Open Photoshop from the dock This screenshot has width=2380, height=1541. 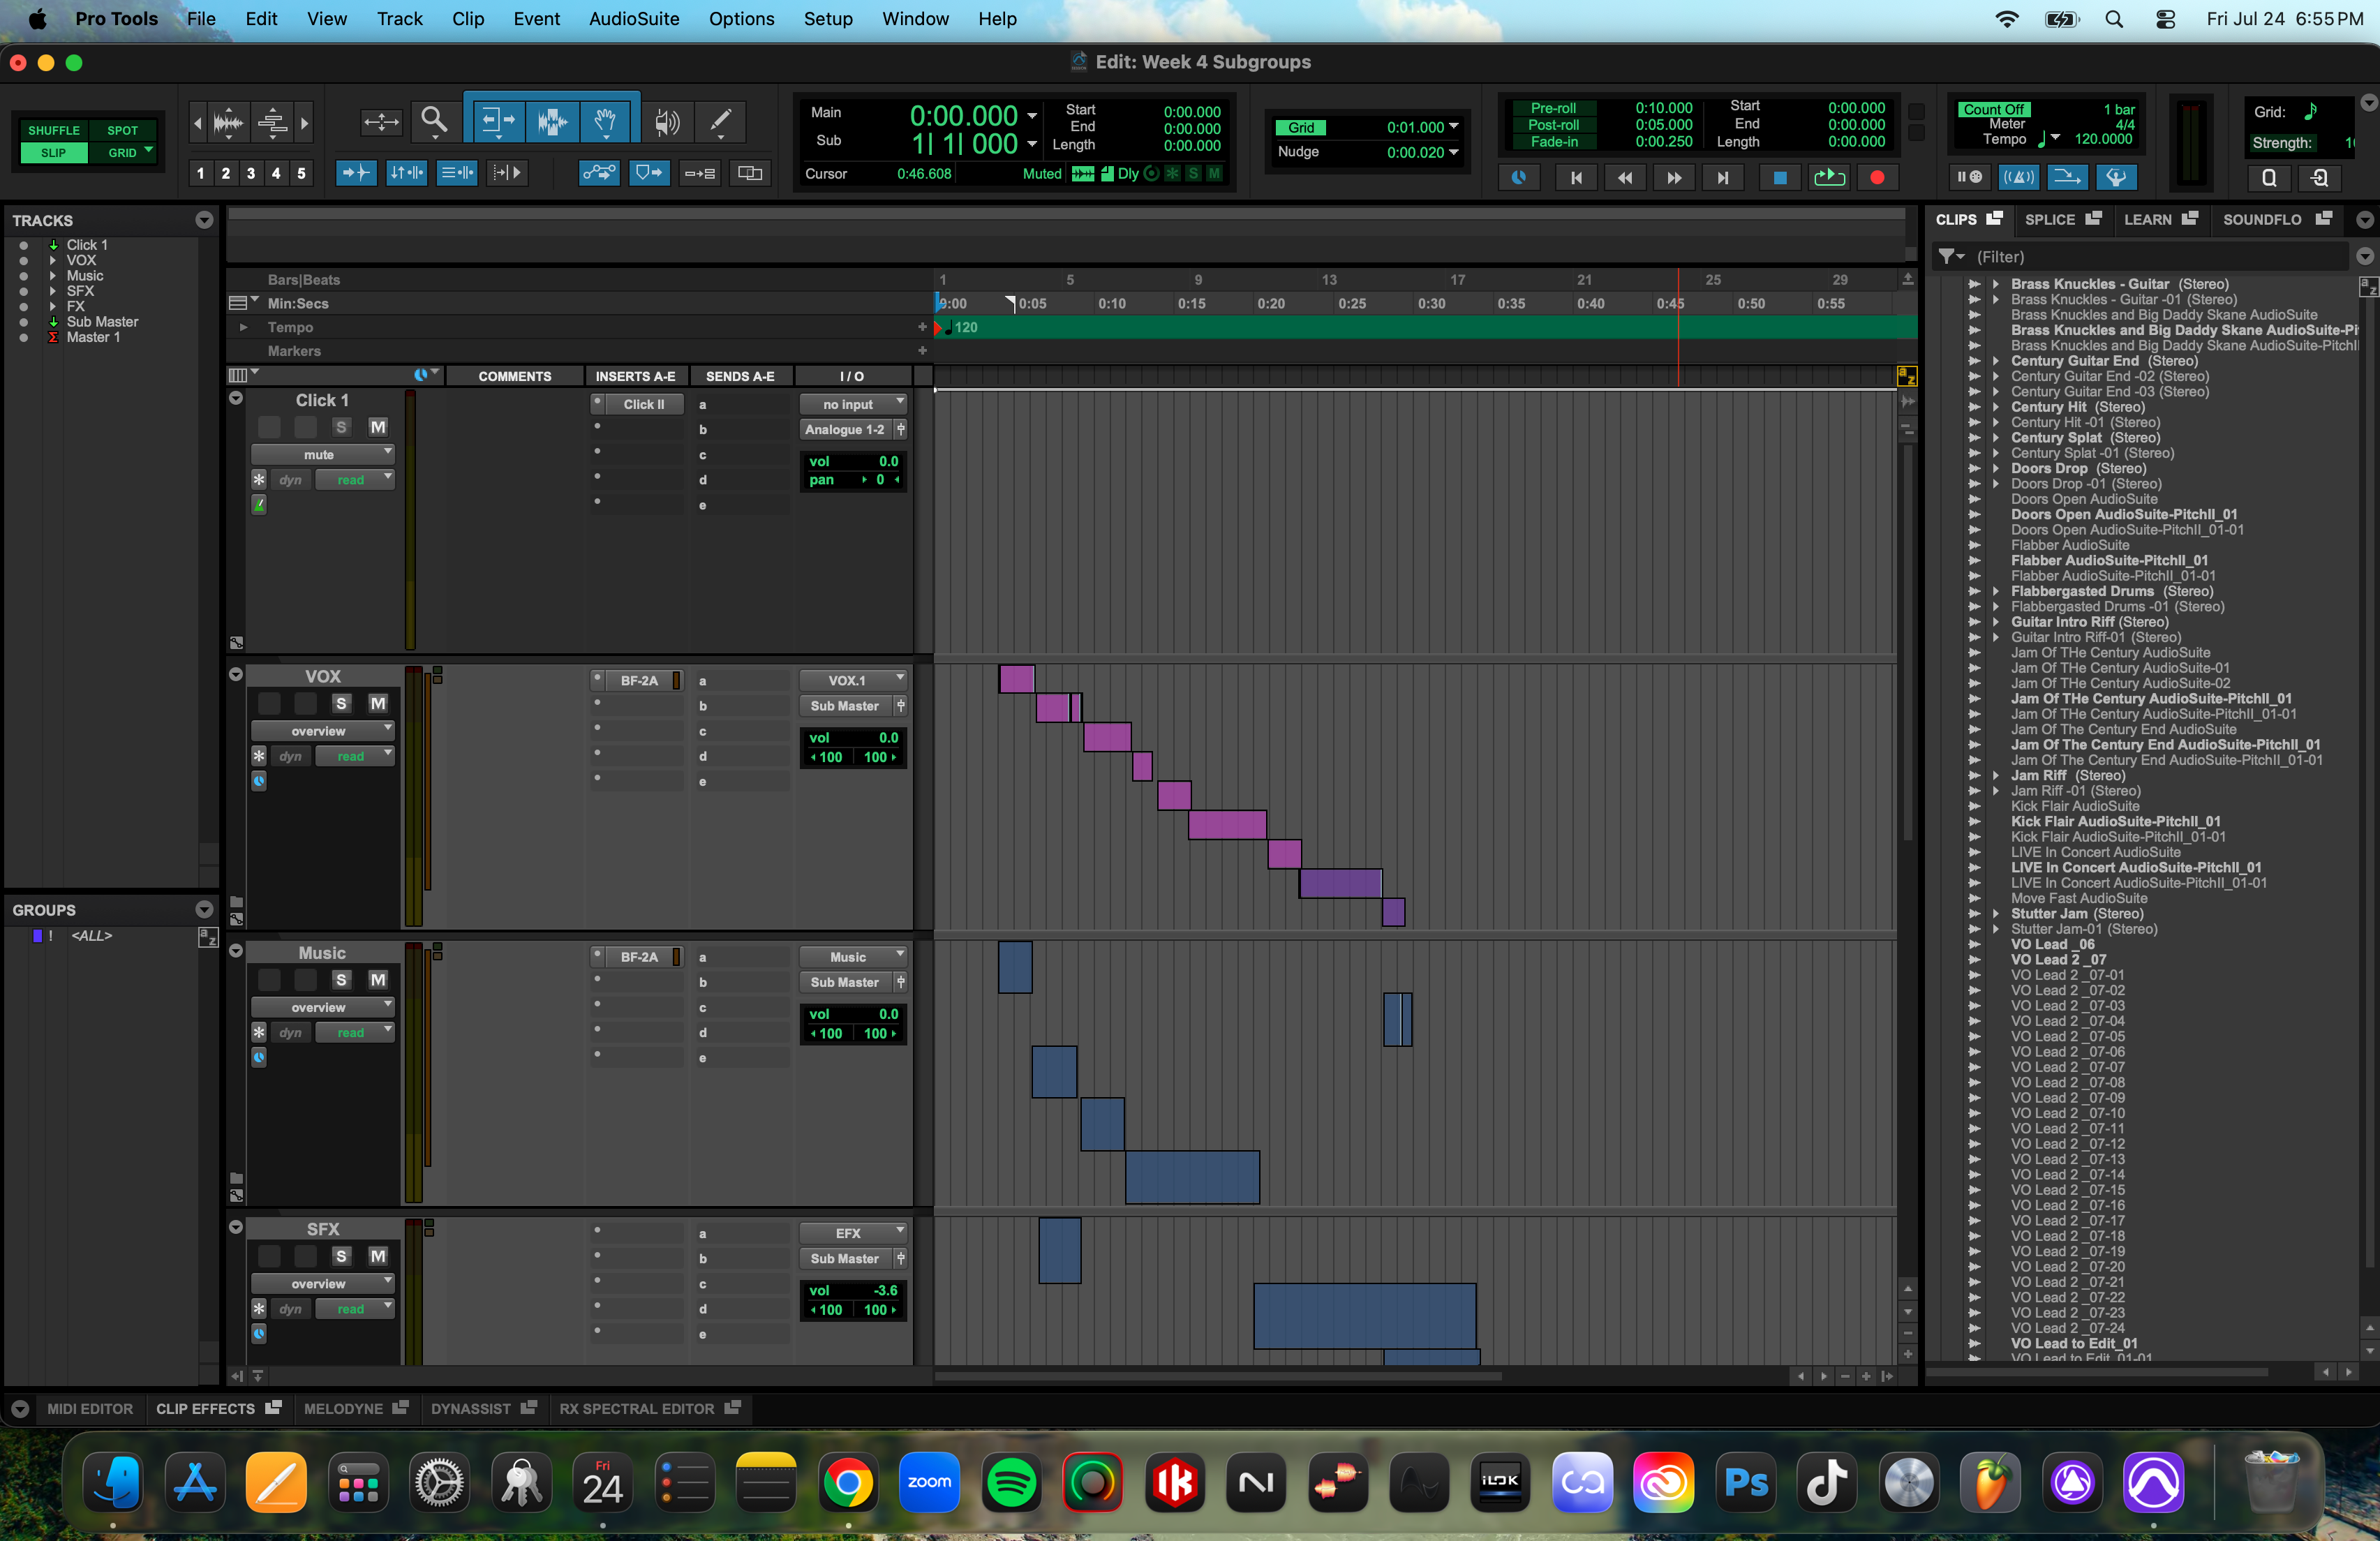(x=1745, y=1482)
